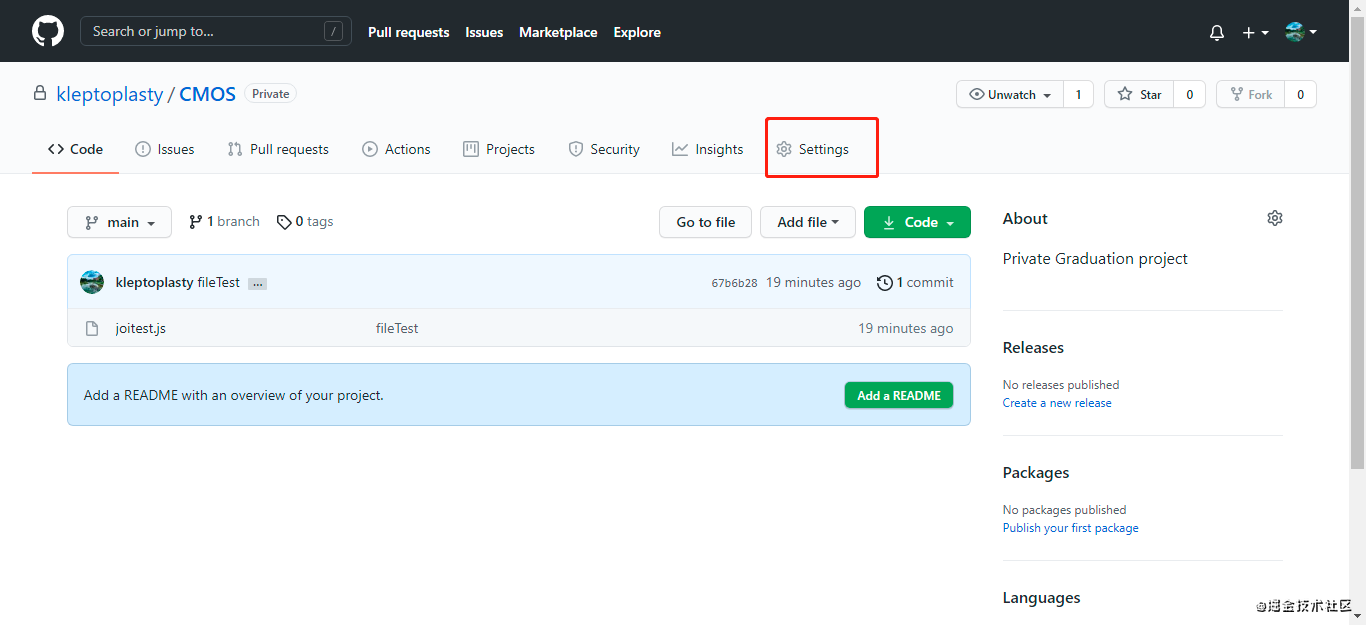
Task: Click the GitHub octocat logo
Action: [48, 31]
